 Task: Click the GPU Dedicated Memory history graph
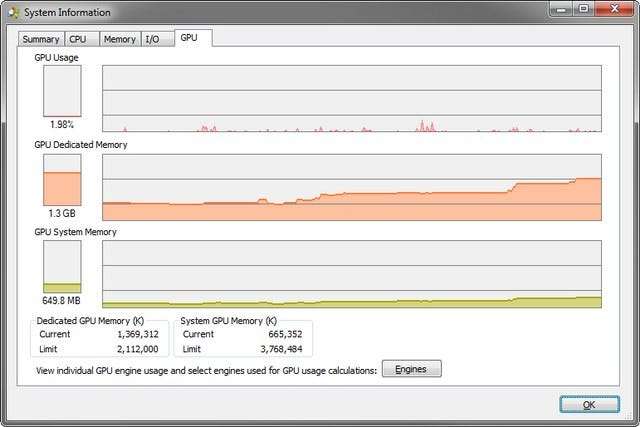(x=352, y=187)
